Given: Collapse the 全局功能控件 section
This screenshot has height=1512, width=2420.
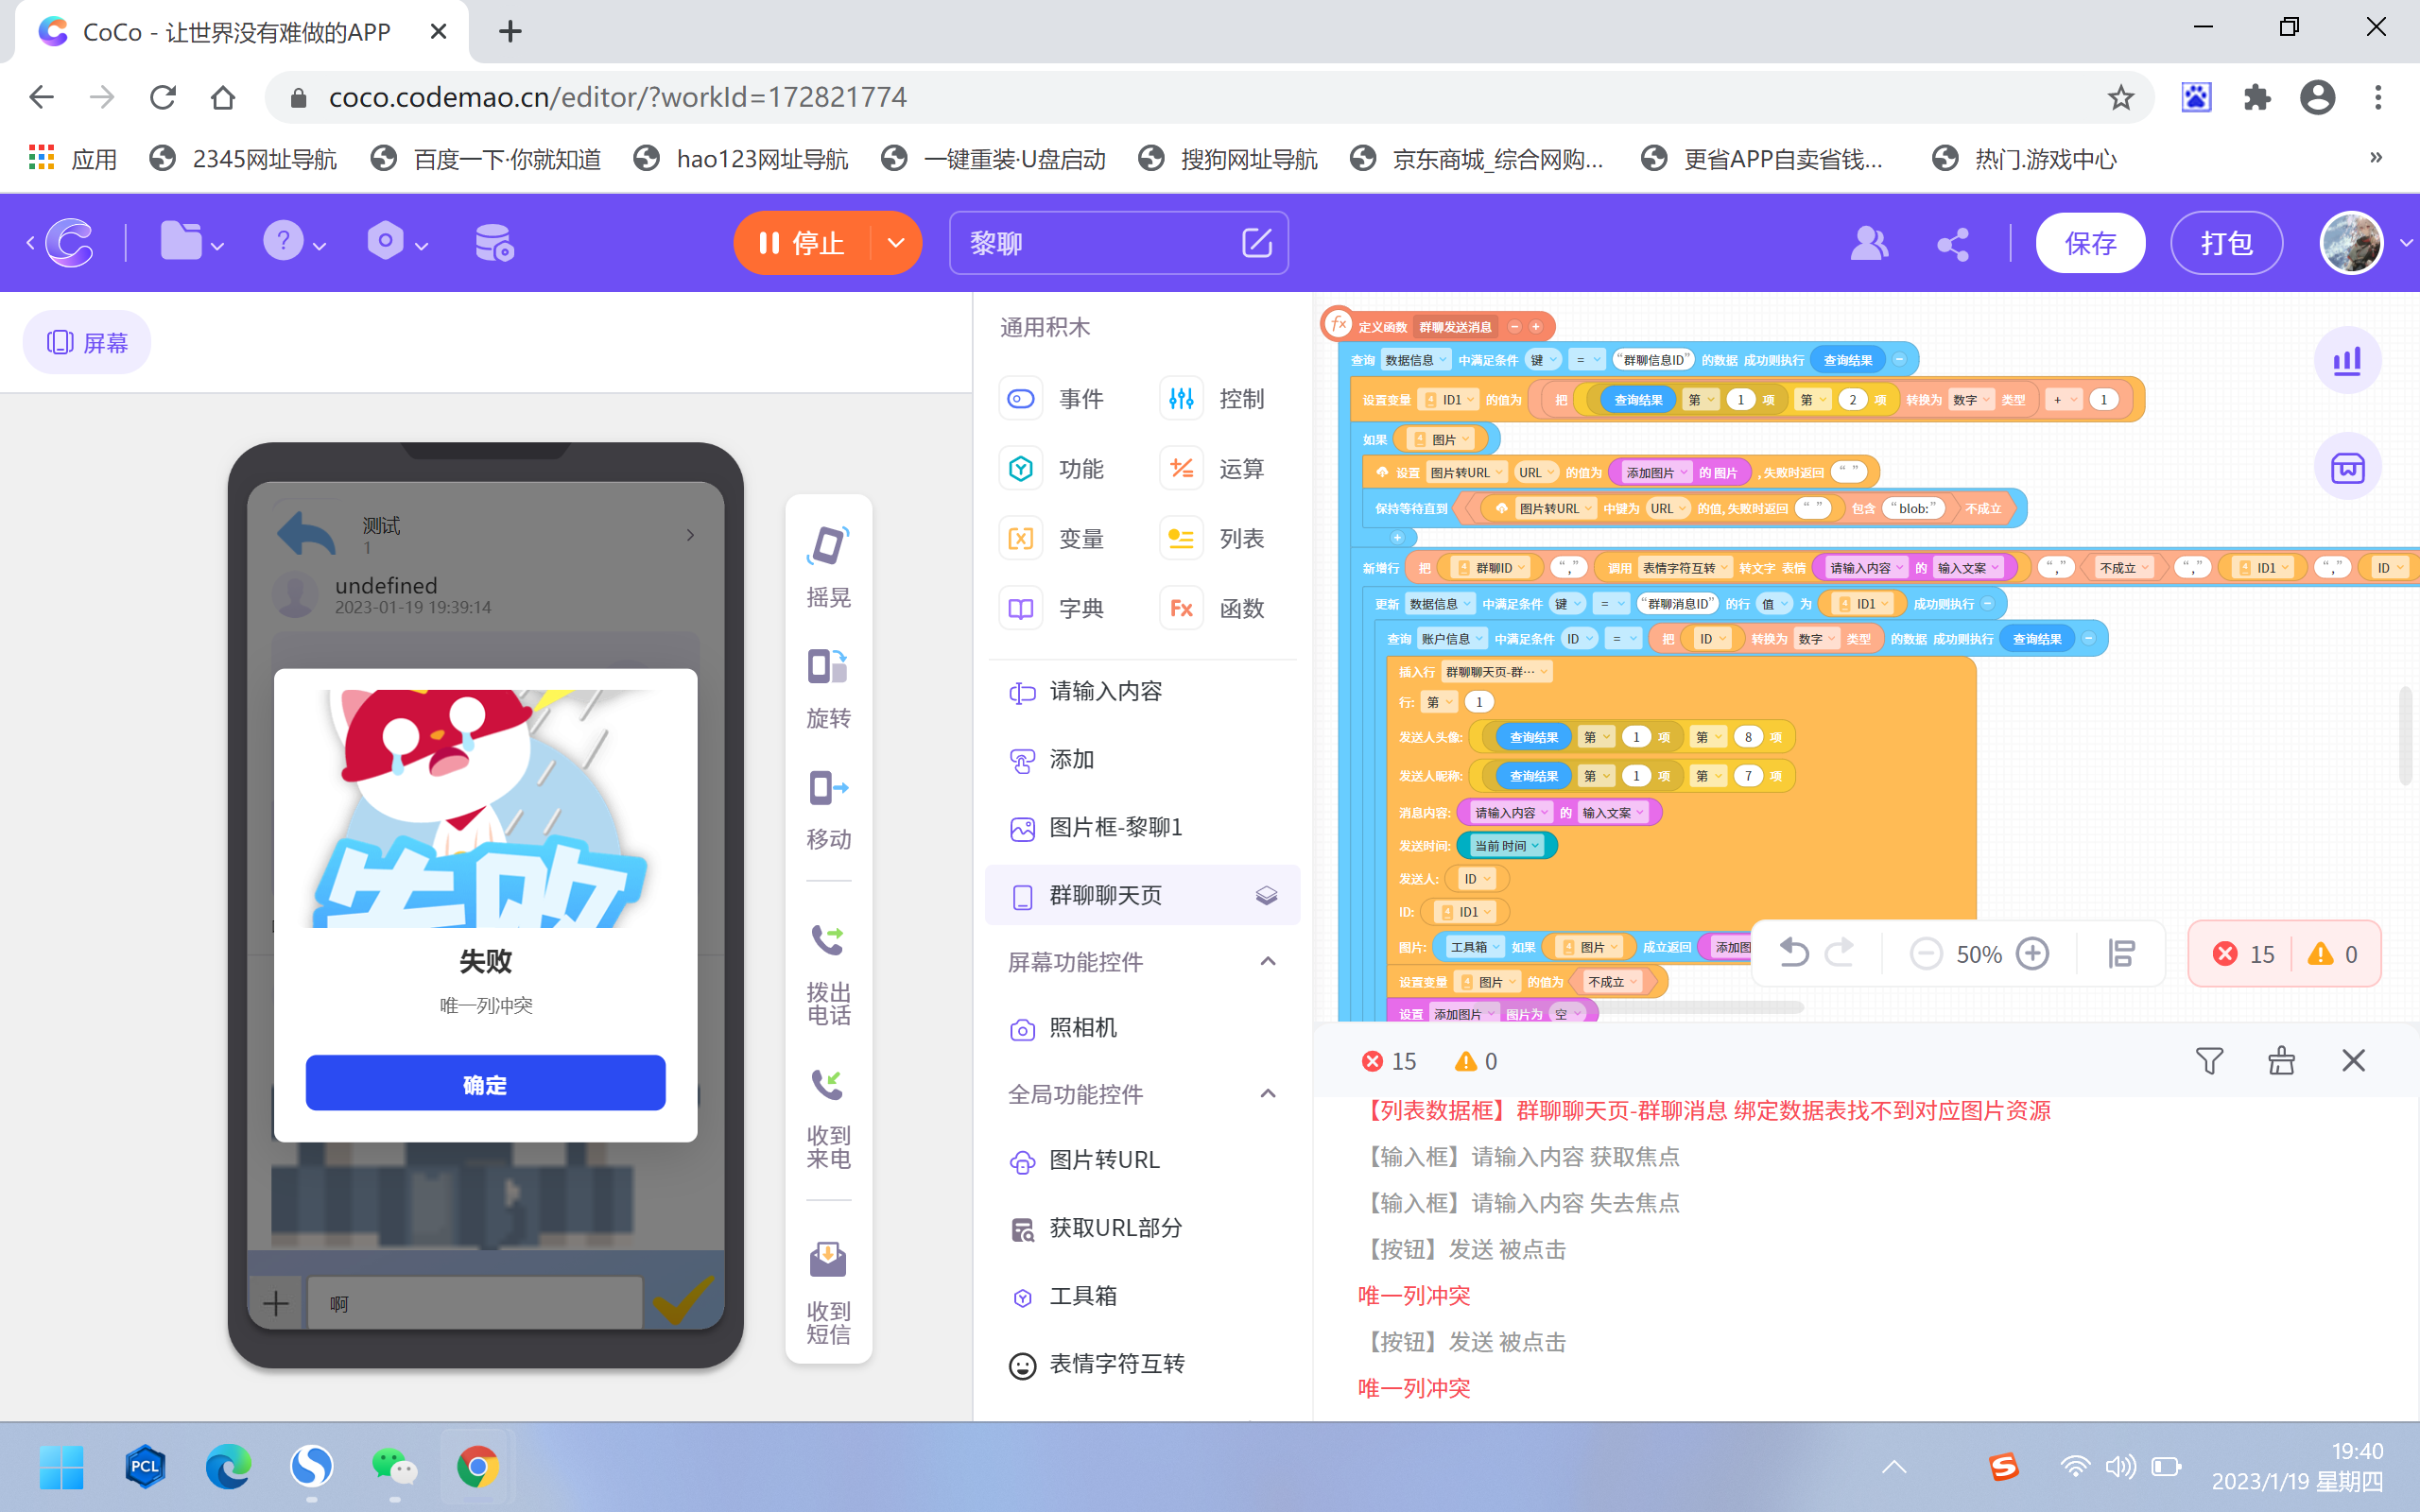Looking at the screenshot, I should point(1268,1094).
